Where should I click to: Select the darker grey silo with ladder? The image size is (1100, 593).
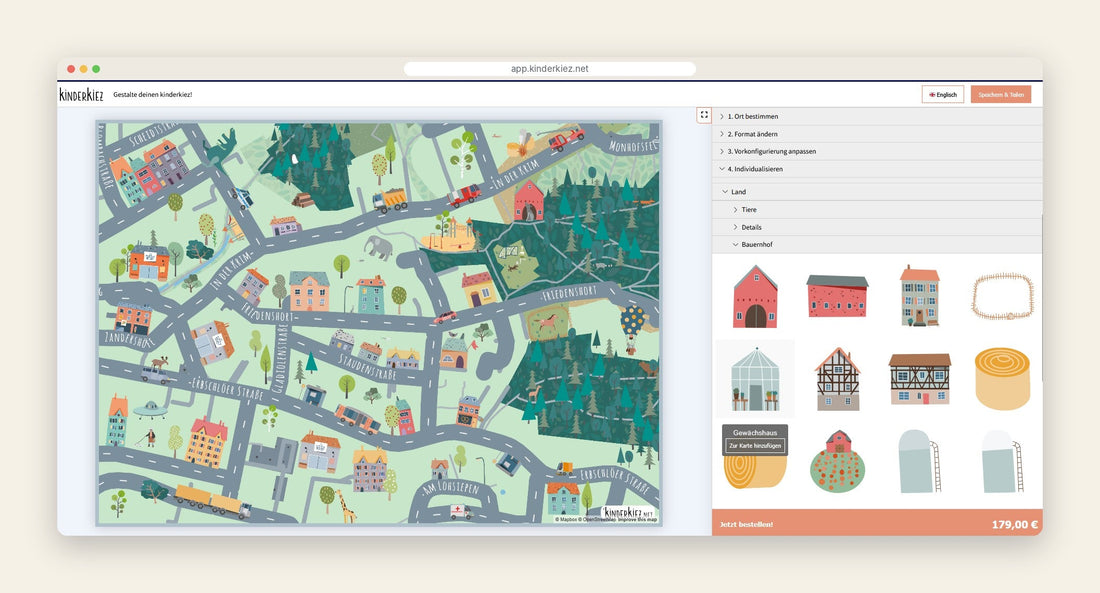click(920, 461)
